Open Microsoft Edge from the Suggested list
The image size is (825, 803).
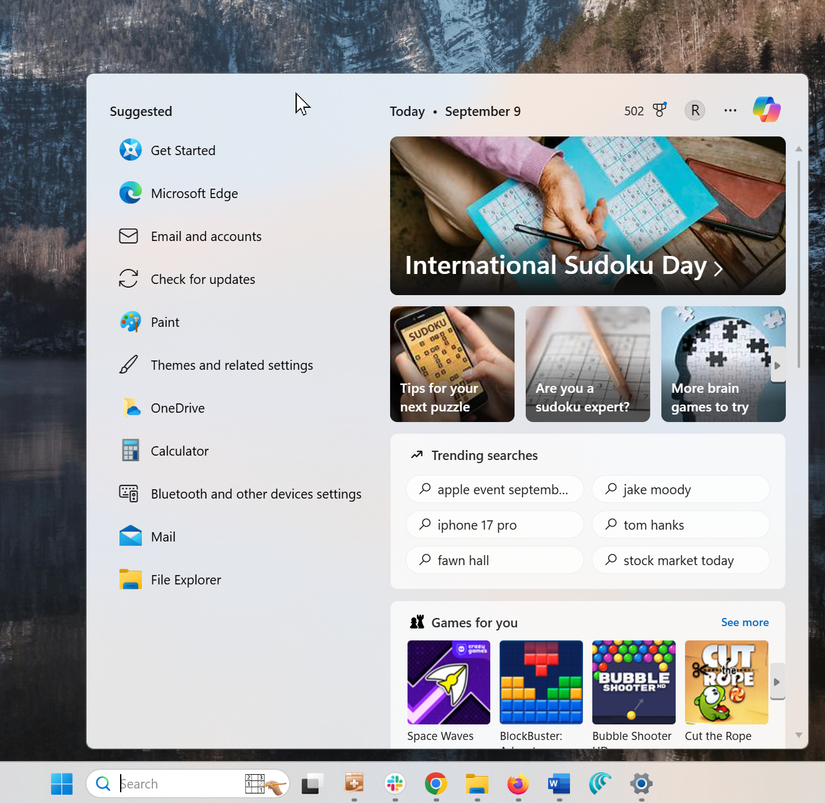pyautogui.click(x=194, y=193)
